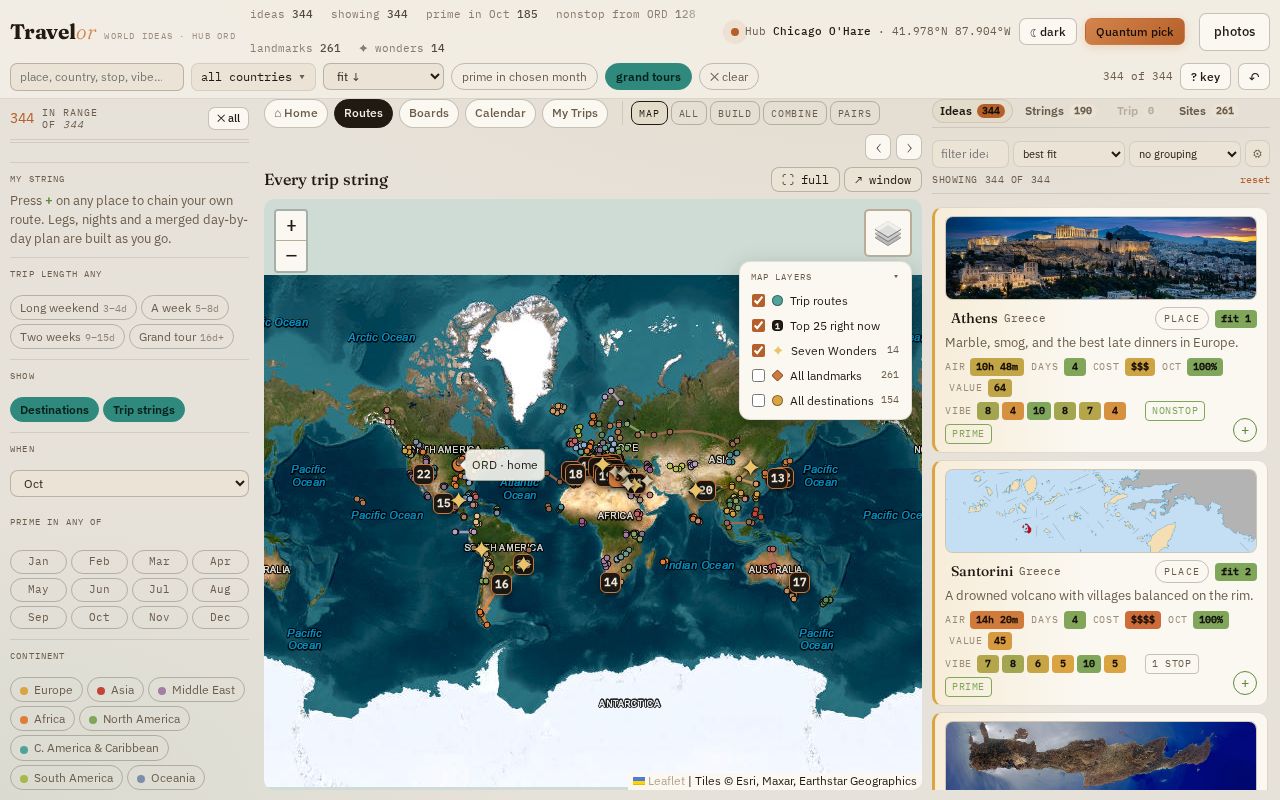Open the no grouping dropdown
The width and height of the screenshot is (1280, 800).
(1185, 154)
